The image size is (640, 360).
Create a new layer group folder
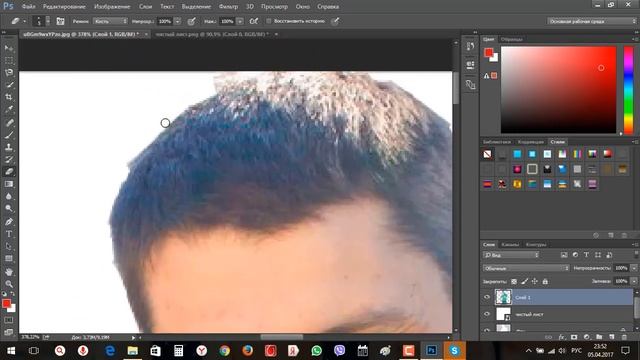[599, 337]
